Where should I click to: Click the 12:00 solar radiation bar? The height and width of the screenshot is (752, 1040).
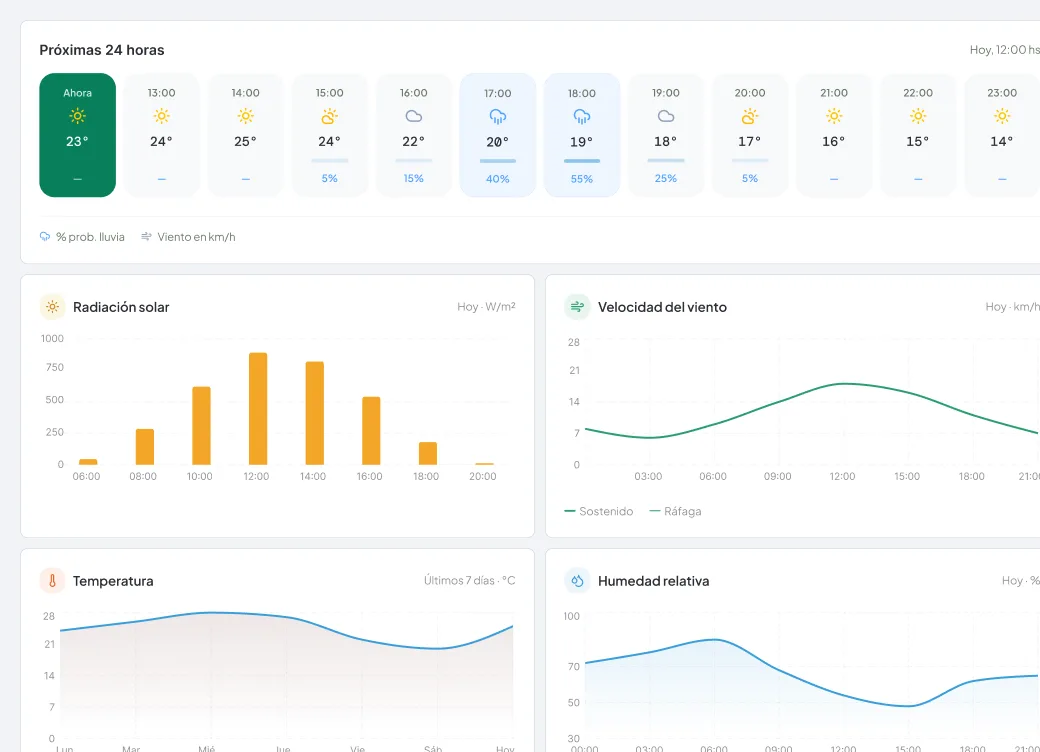258,408
